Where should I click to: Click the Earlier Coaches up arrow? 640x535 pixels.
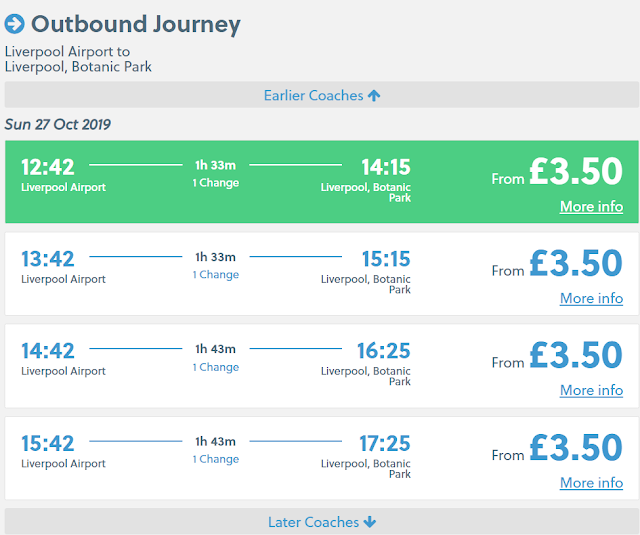(374, 96)
